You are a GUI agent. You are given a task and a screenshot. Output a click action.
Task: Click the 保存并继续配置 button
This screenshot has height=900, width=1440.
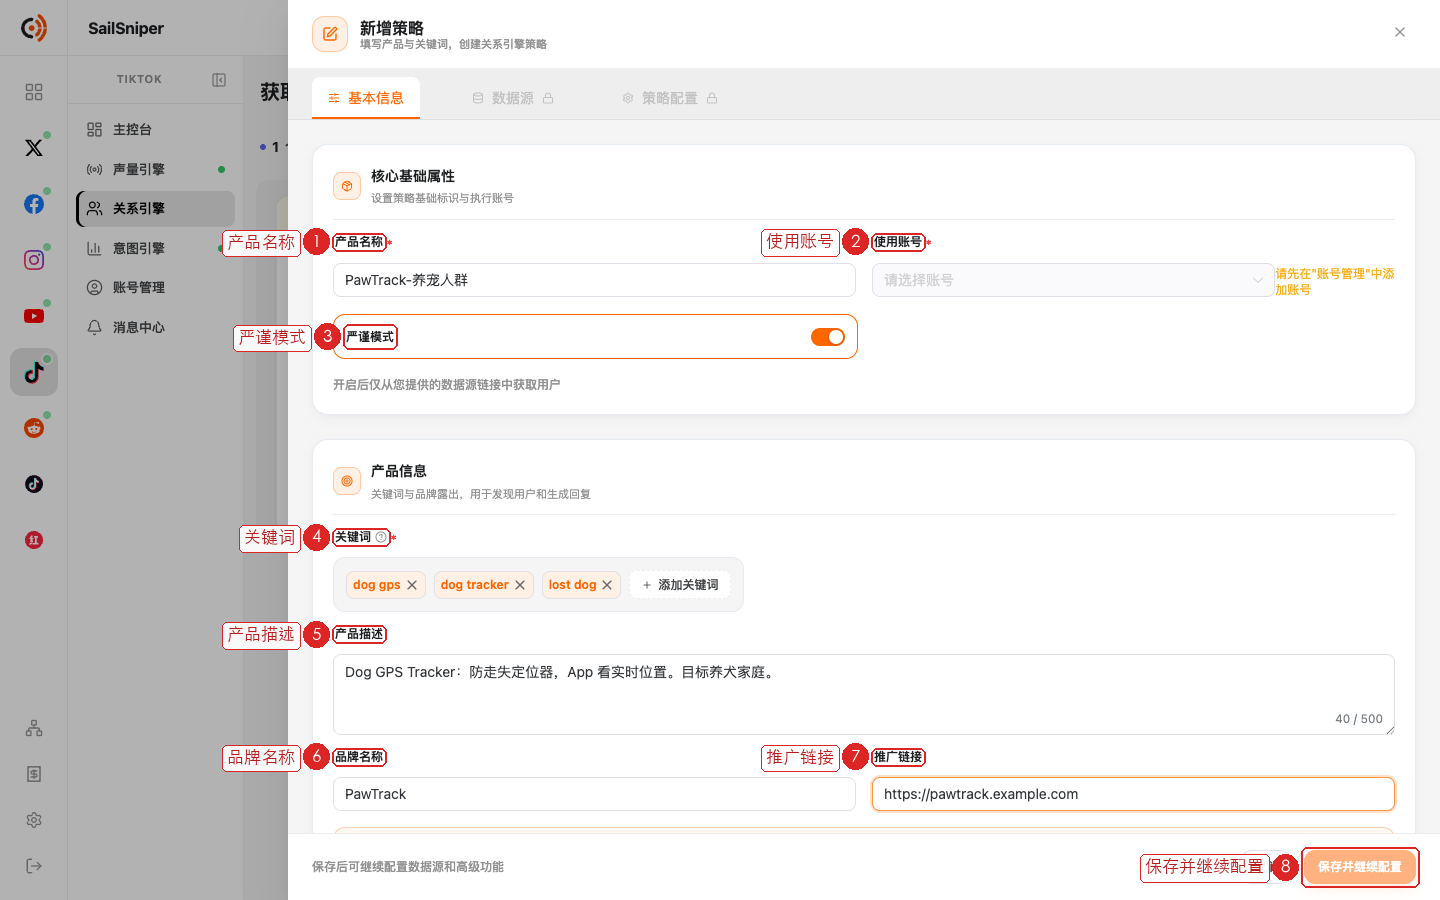click(1359, 867)
